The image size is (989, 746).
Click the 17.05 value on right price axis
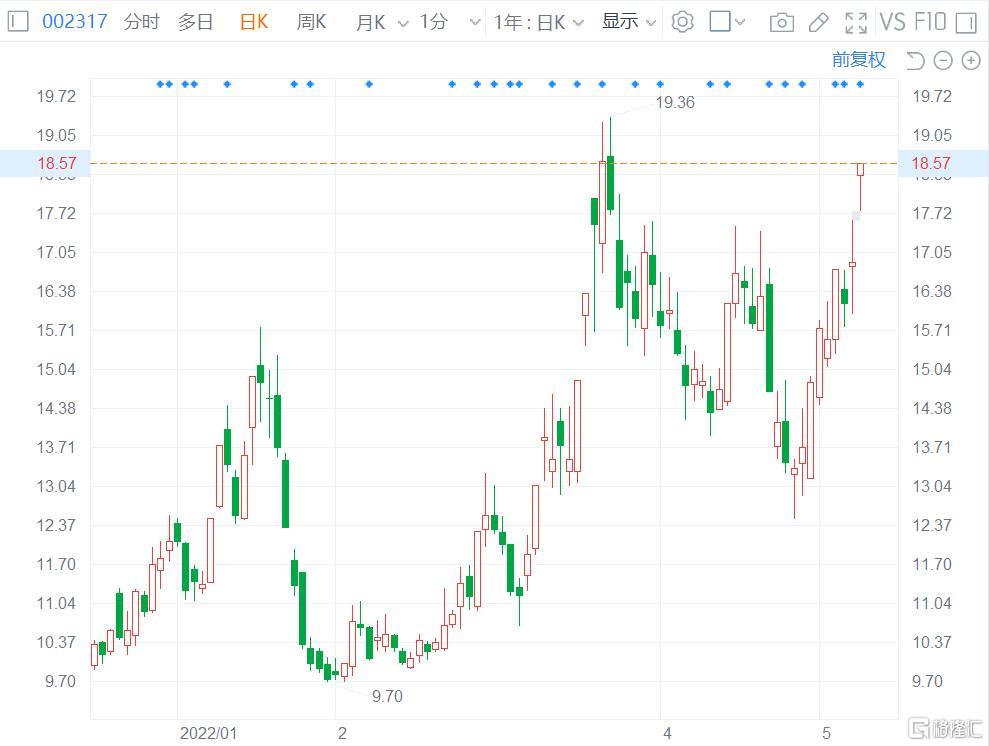pyautogui.click(x=932, y=252)
